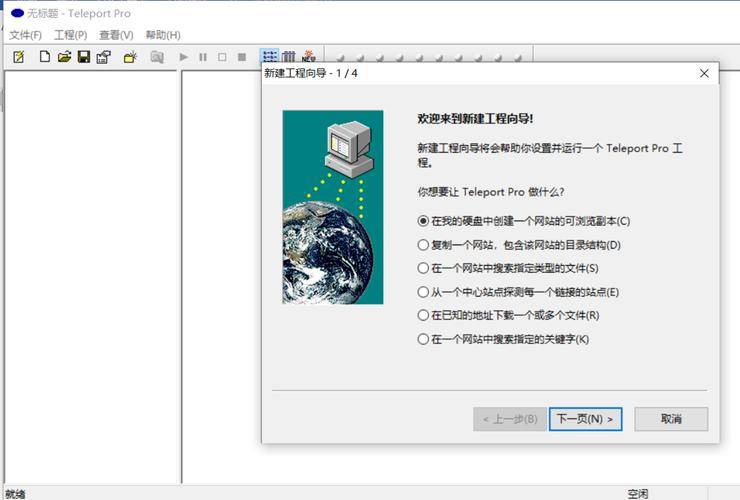Open the 文件(F) menu
This screenshot has height=500, width=740.
[25, 35]
